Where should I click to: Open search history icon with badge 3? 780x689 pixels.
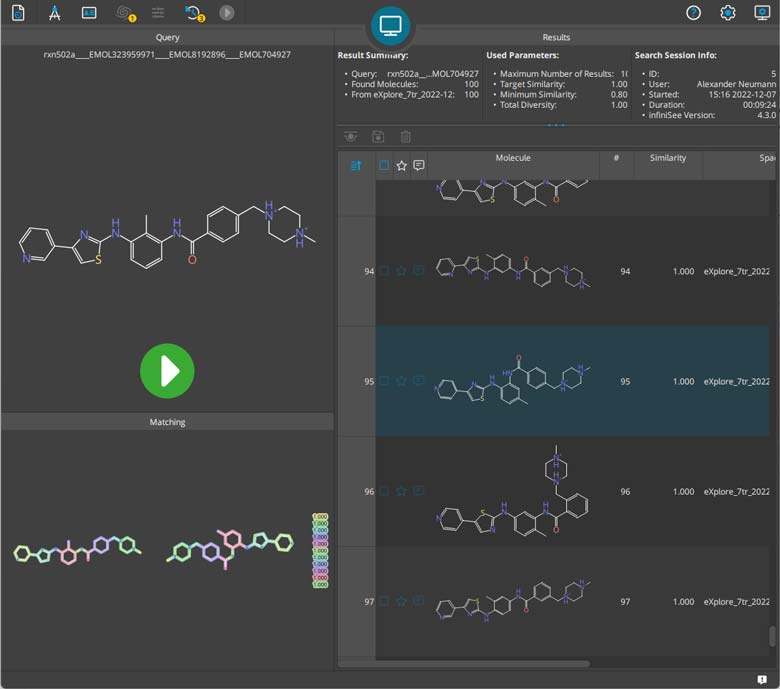click(x=194, y=13)
